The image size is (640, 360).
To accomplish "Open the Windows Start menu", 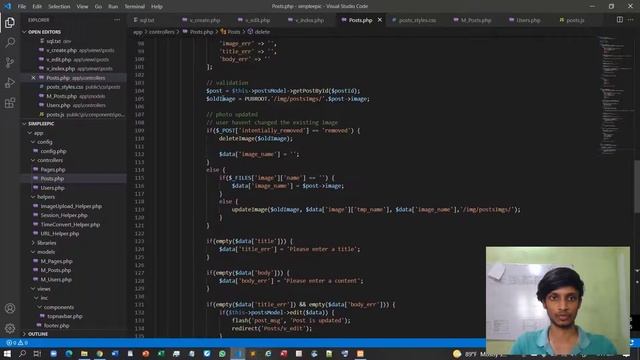I will [7, 353].
